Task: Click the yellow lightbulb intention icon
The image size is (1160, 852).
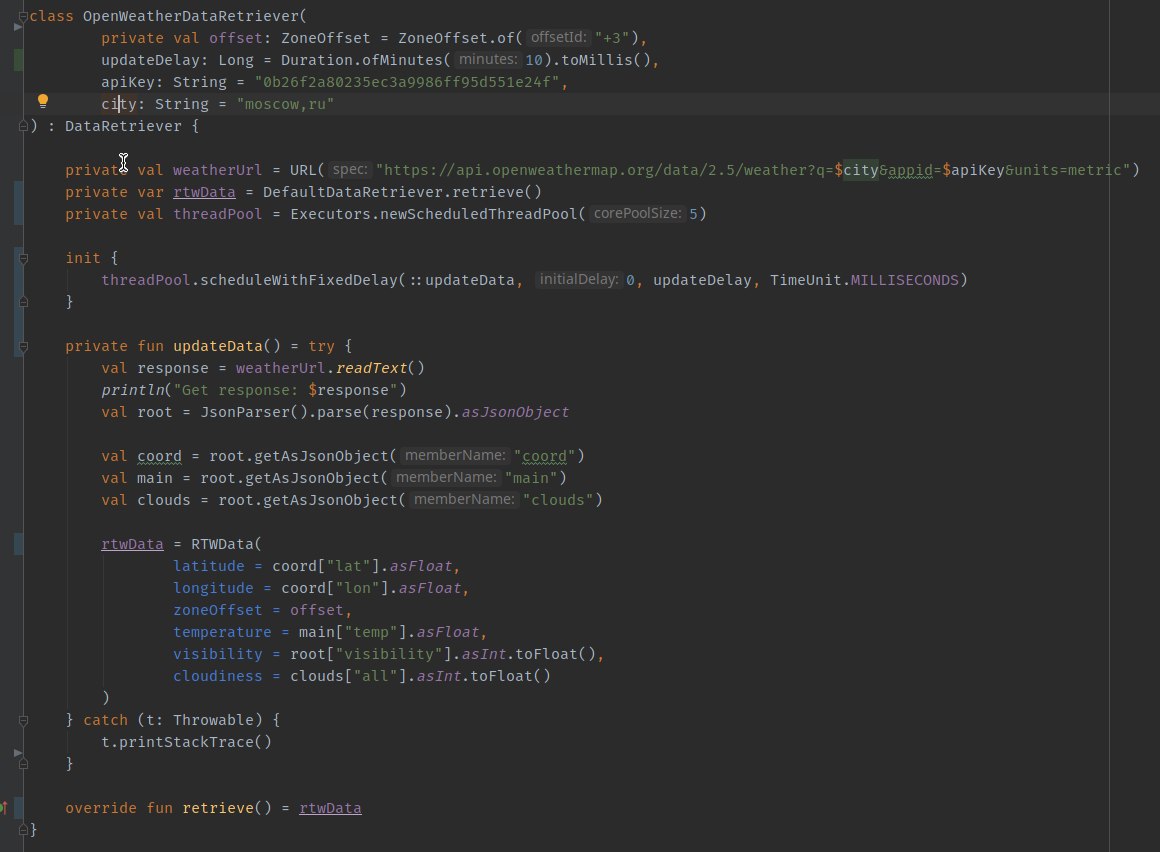Action: coord(43,101)
